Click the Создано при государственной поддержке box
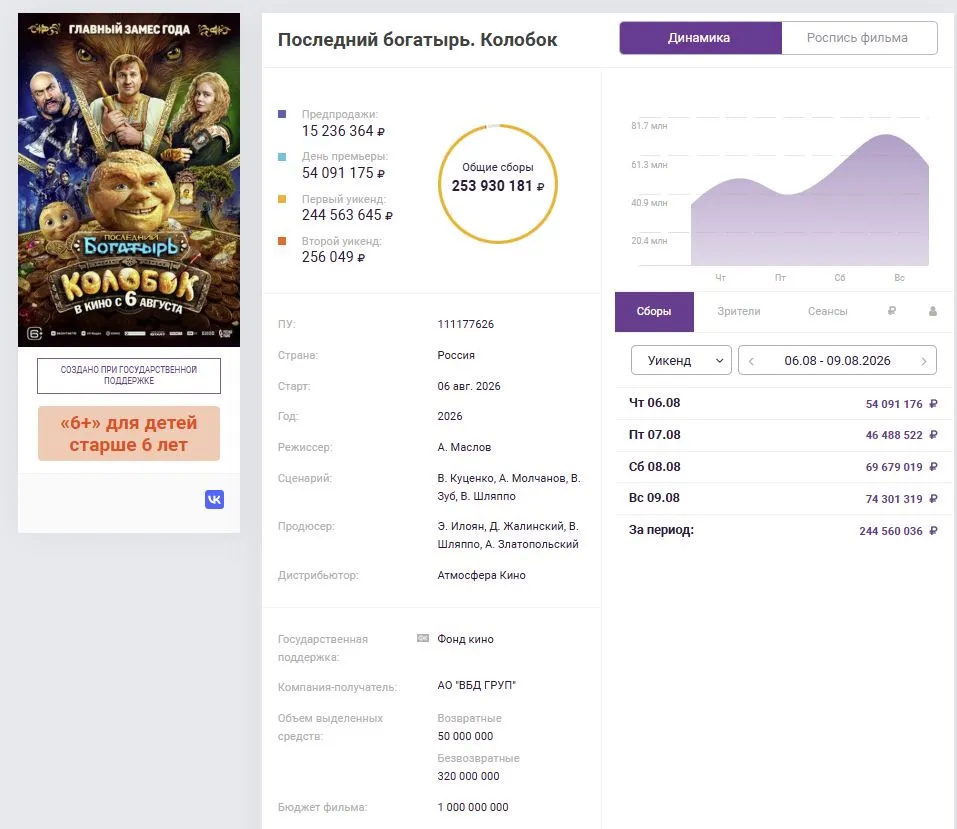Viewport: 957px width, 829px height. click(x=129, y=375)
